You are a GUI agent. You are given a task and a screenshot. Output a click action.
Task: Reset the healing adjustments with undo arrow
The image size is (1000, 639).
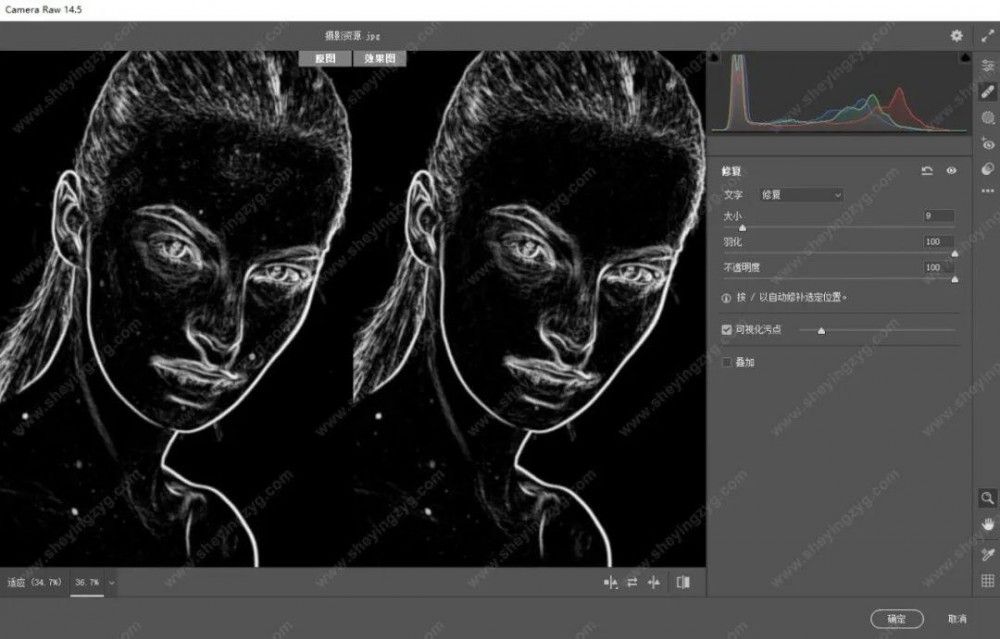pos(927,171)
